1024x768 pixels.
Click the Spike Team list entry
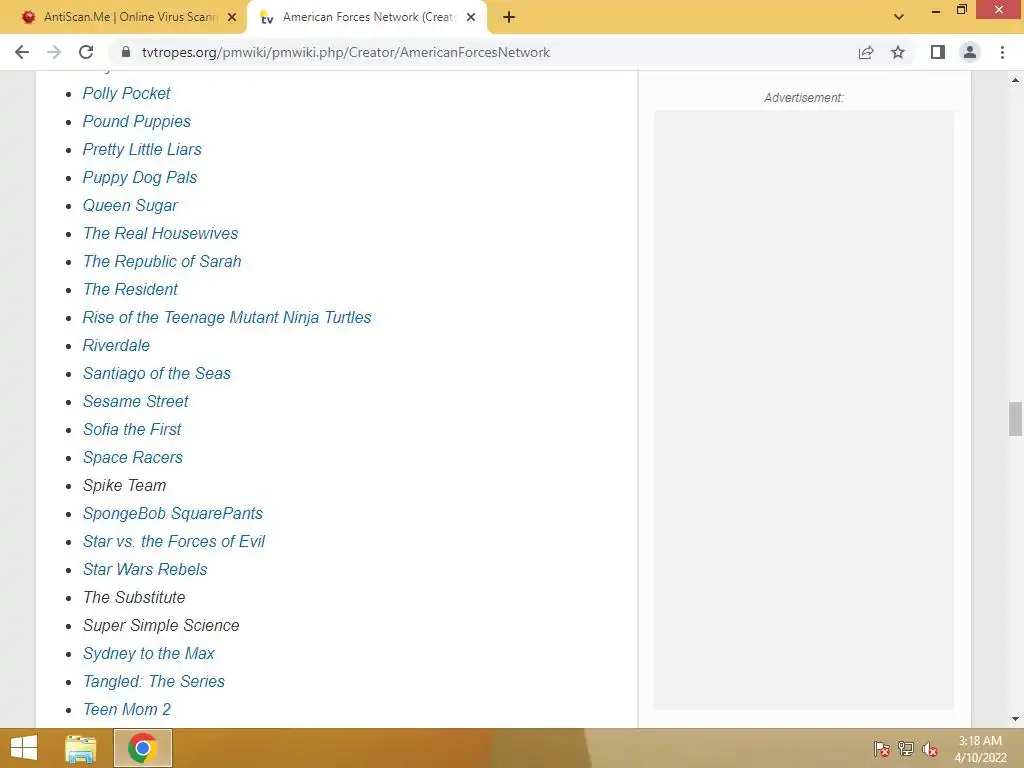[x=124, y=486]
